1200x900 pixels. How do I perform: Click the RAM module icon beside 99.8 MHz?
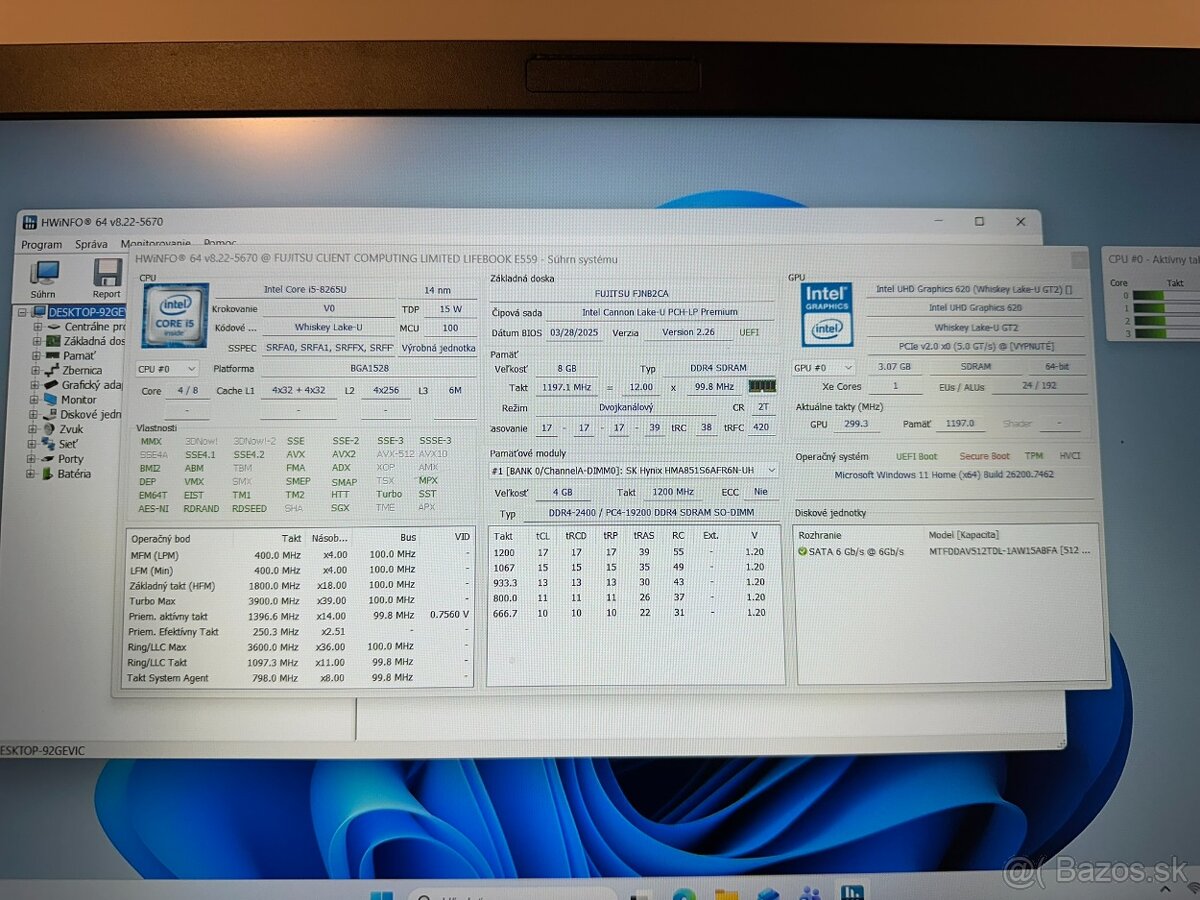tap(761, 387)
